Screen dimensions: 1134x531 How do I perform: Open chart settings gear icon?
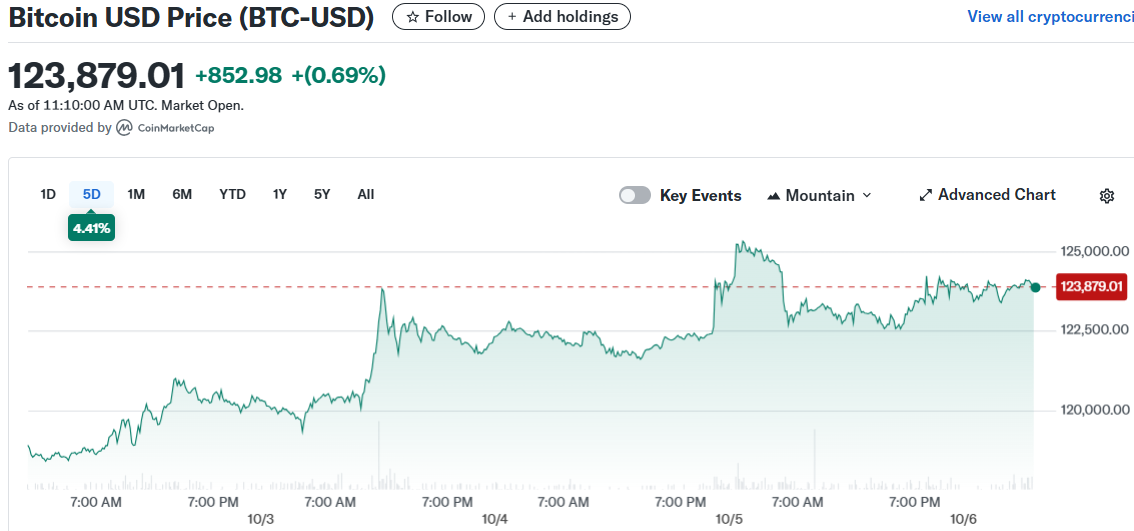coord(1107,196)
